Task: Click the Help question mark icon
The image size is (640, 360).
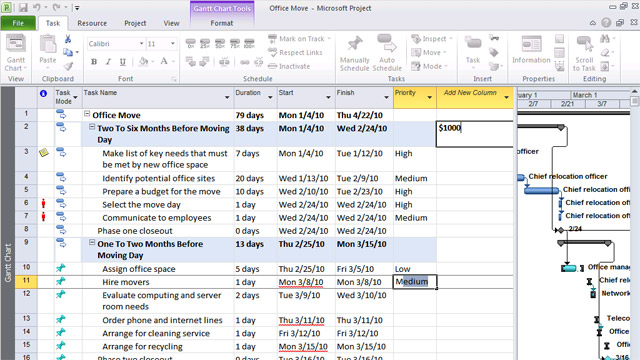Action: click(x=606, y=23)
